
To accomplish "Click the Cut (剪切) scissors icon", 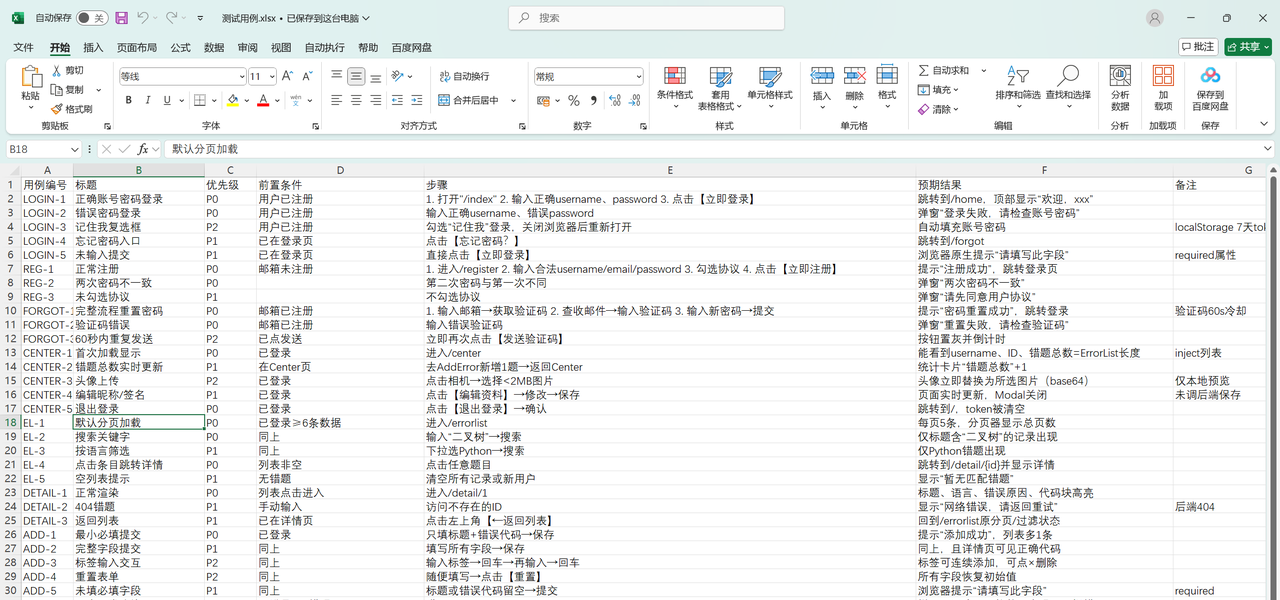I will pyautogui.click(x=56, y=71).
